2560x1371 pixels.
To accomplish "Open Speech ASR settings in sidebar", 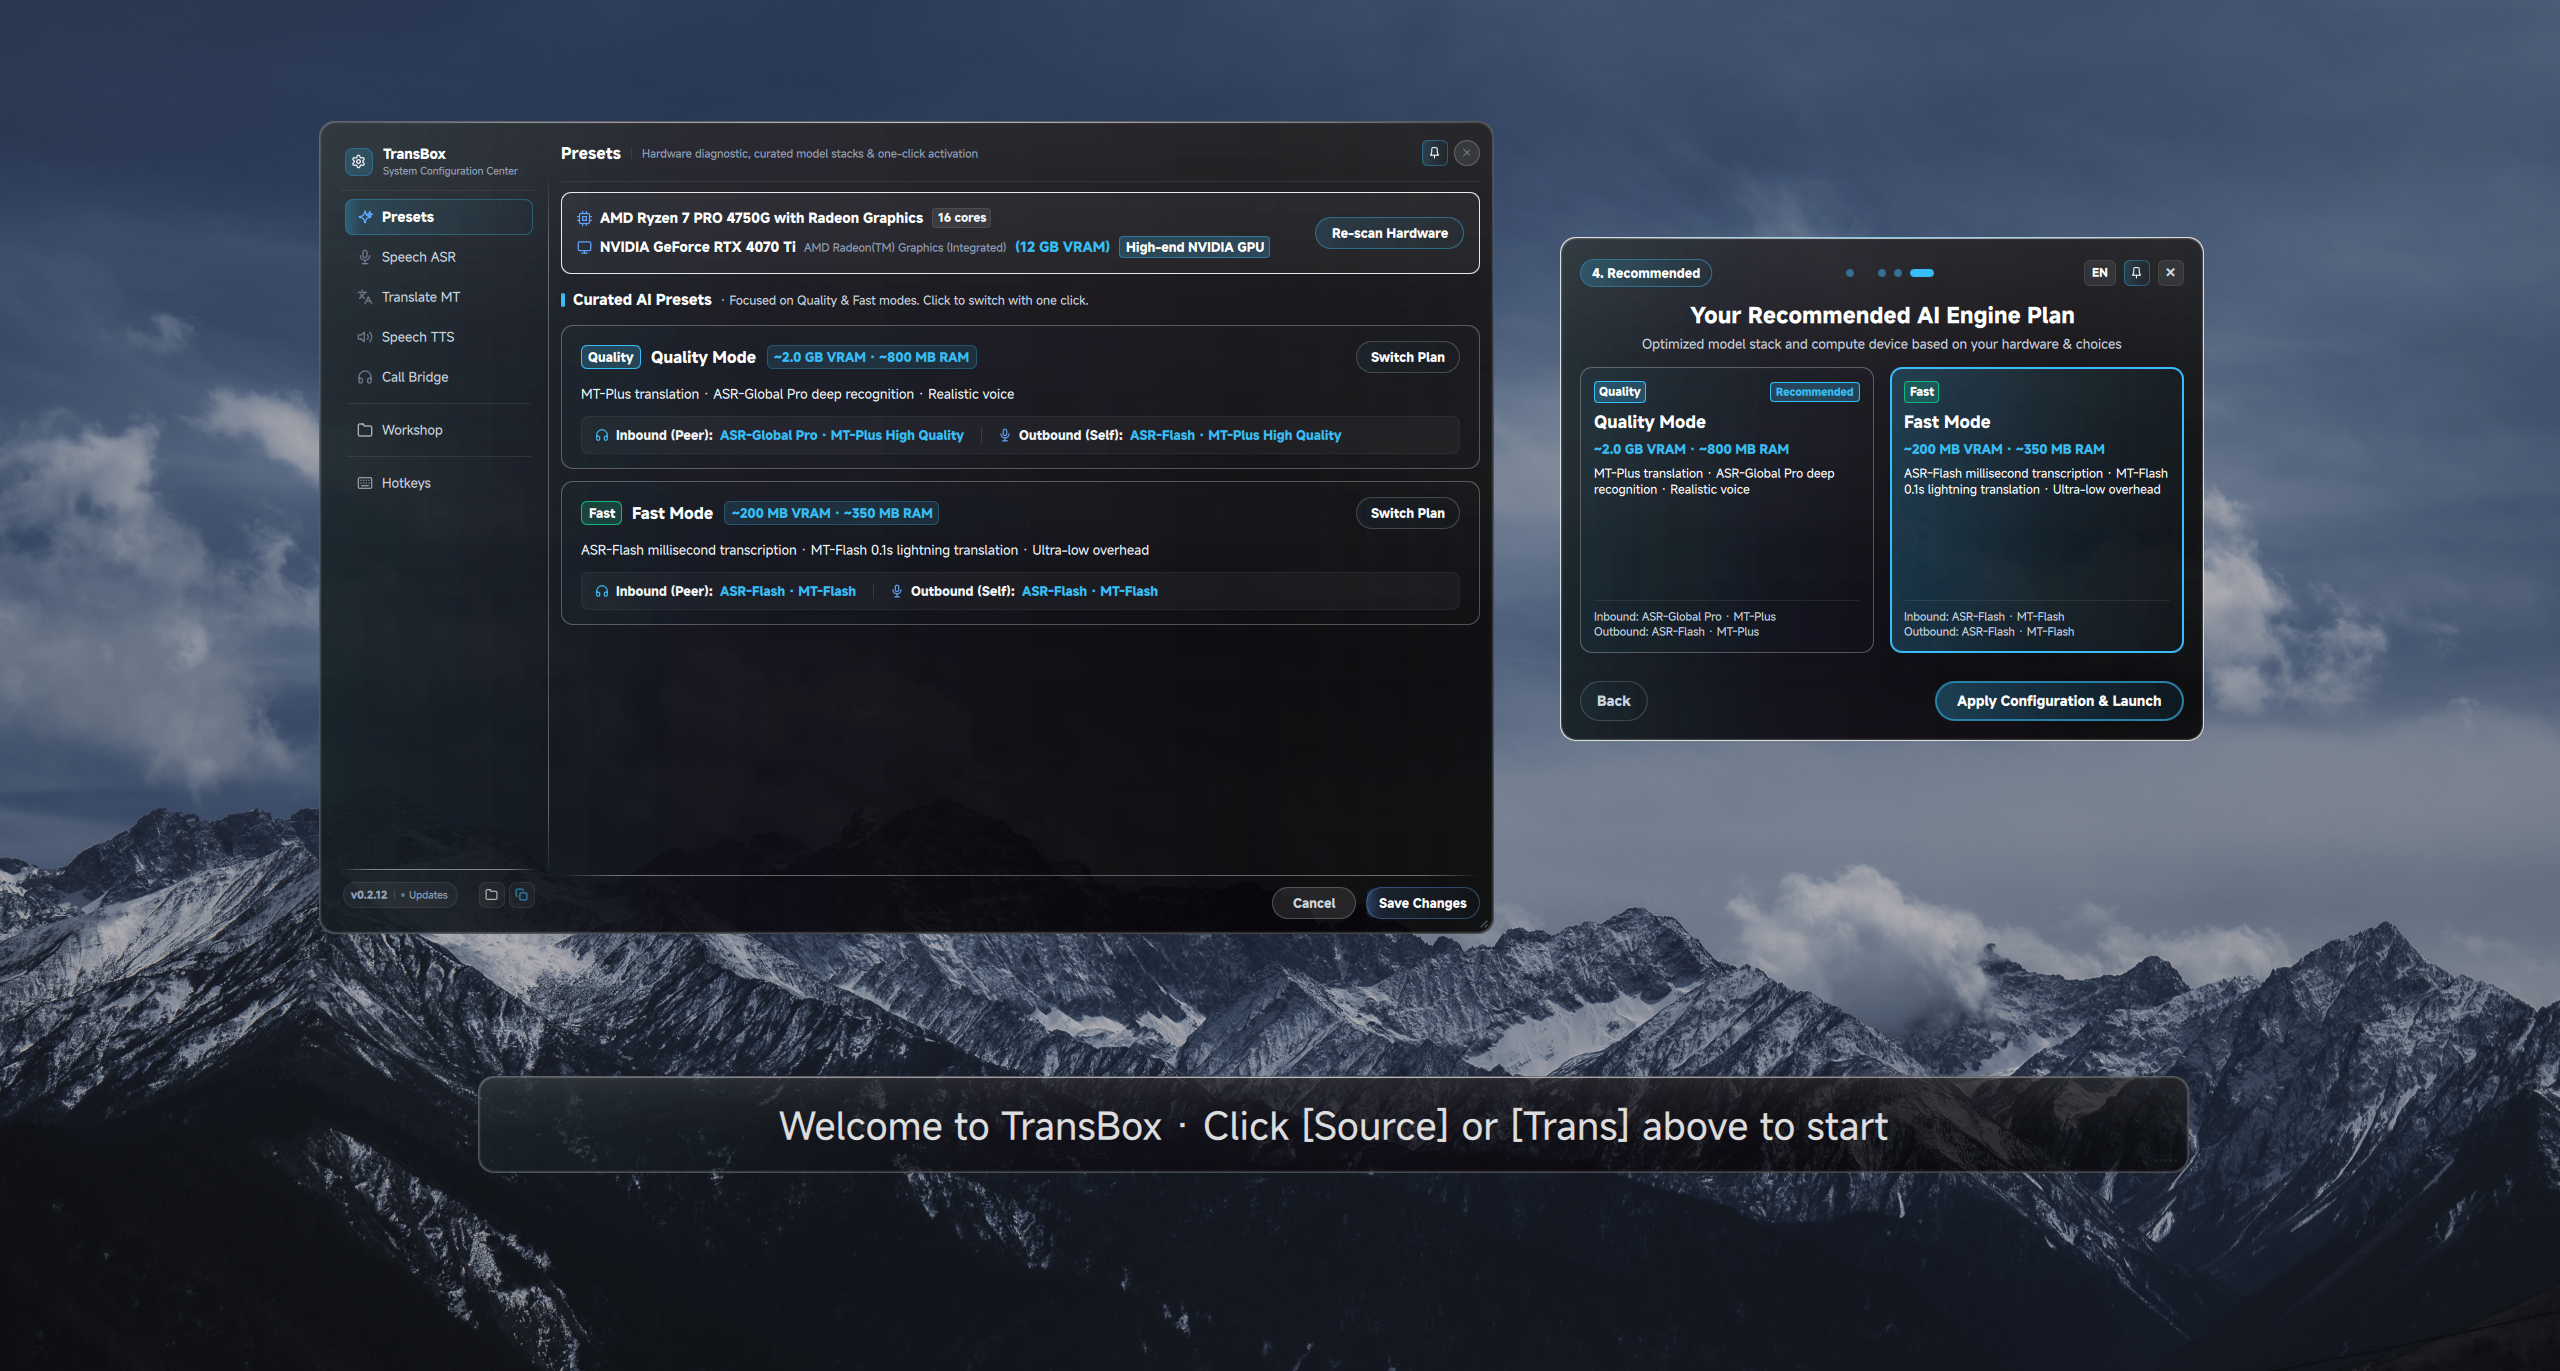I will pyautogui.click(x=438, y=257).
